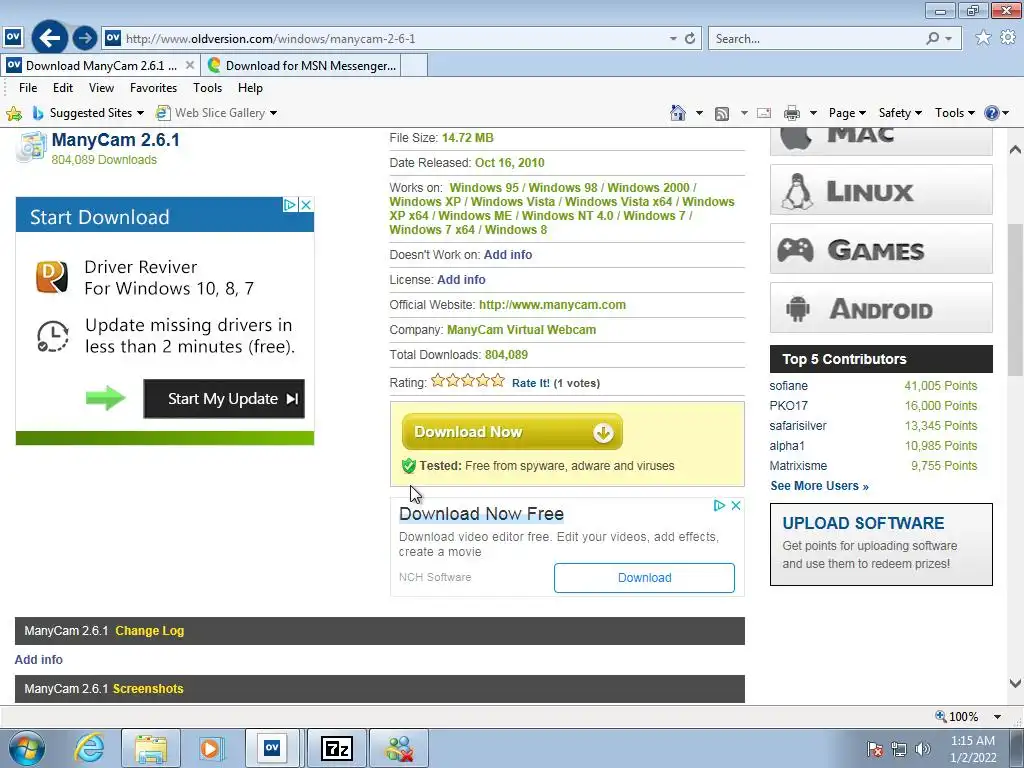The width and height of the screenshot is (1024, 768).
Task: Click the yellow Download Now button
Action: tap(512, 432)
